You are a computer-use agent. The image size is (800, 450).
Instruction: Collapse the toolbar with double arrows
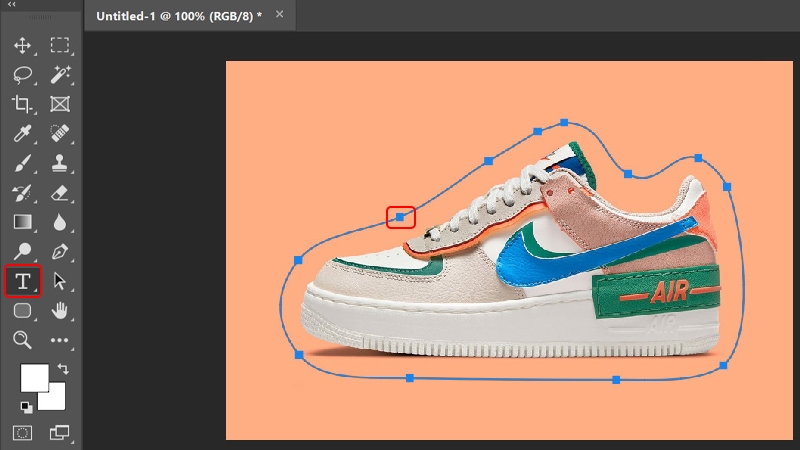(x=11, y=4)
